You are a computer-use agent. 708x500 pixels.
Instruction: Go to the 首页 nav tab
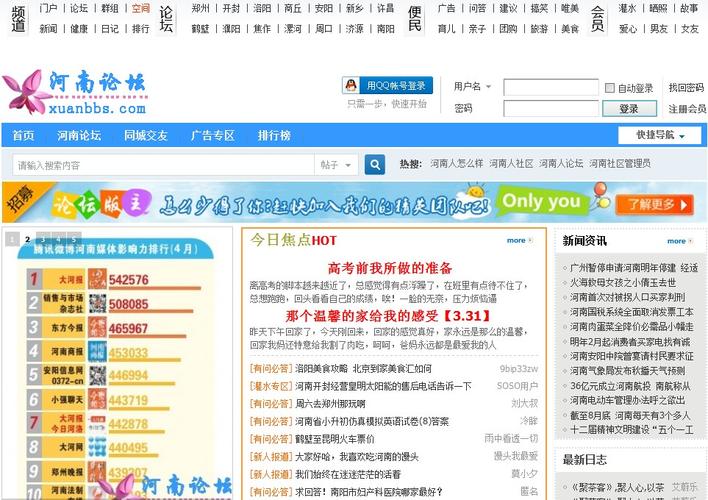[x=23, y=136]
